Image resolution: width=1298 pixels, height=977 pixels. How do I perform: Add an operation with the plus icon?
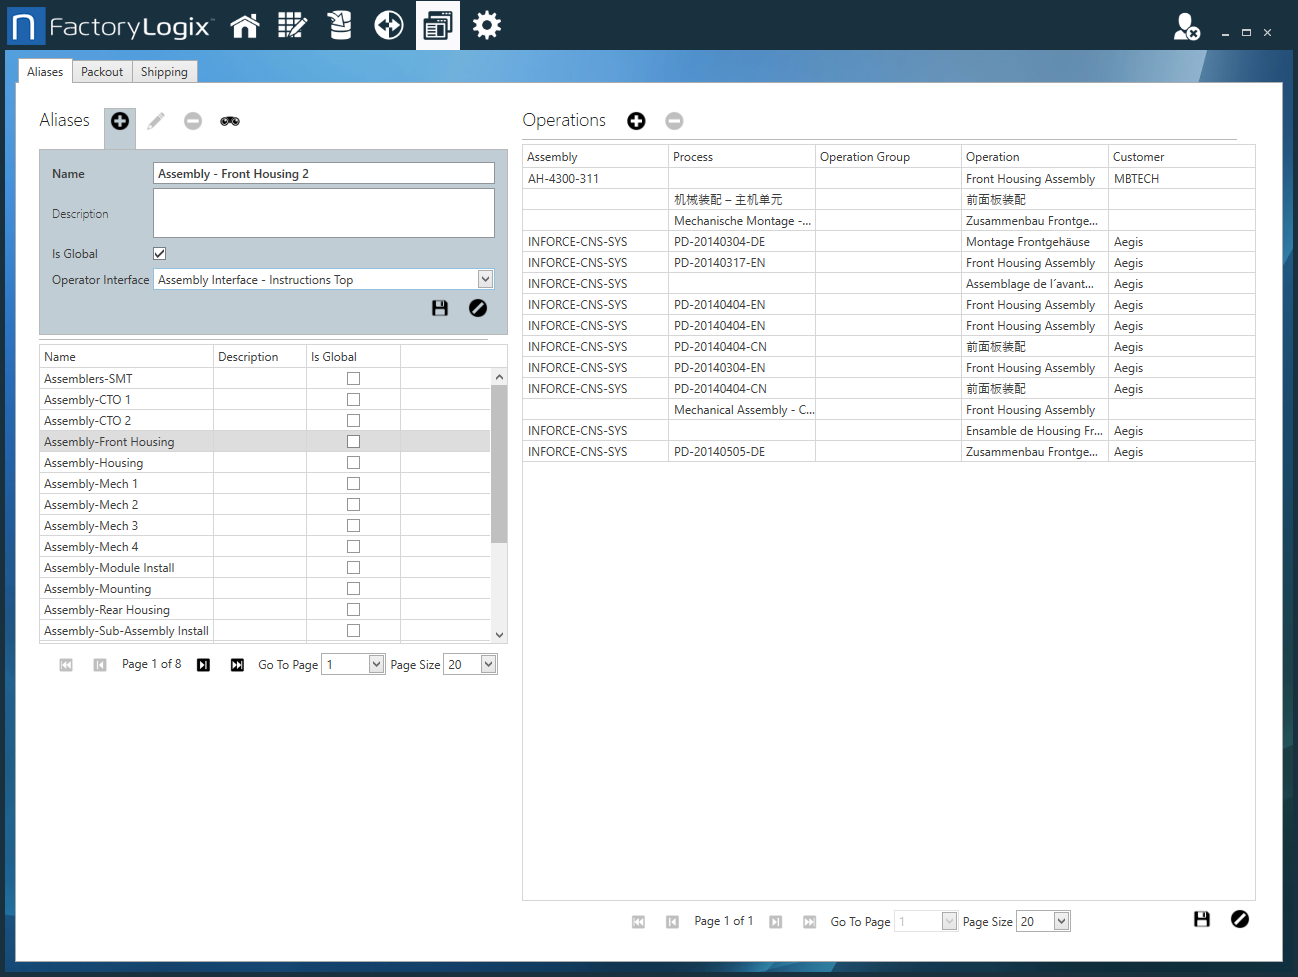click(x=636, y=121)
